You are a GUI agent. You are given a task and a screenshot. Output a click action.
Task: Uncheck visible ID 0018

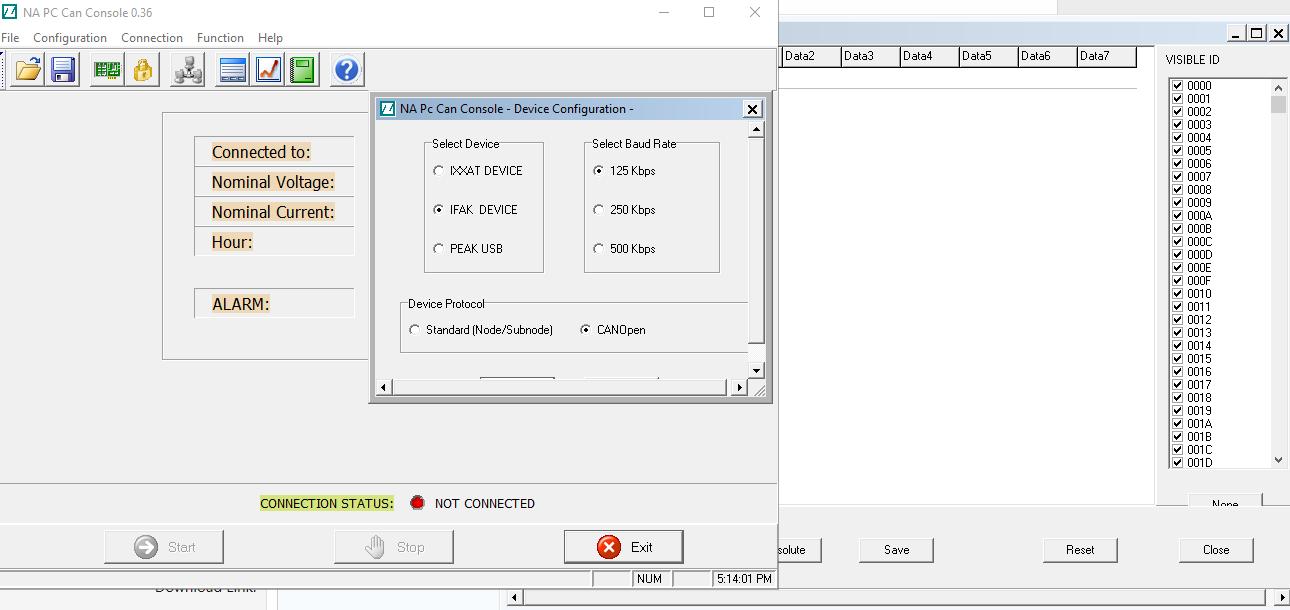click(x=1178, y=398)
